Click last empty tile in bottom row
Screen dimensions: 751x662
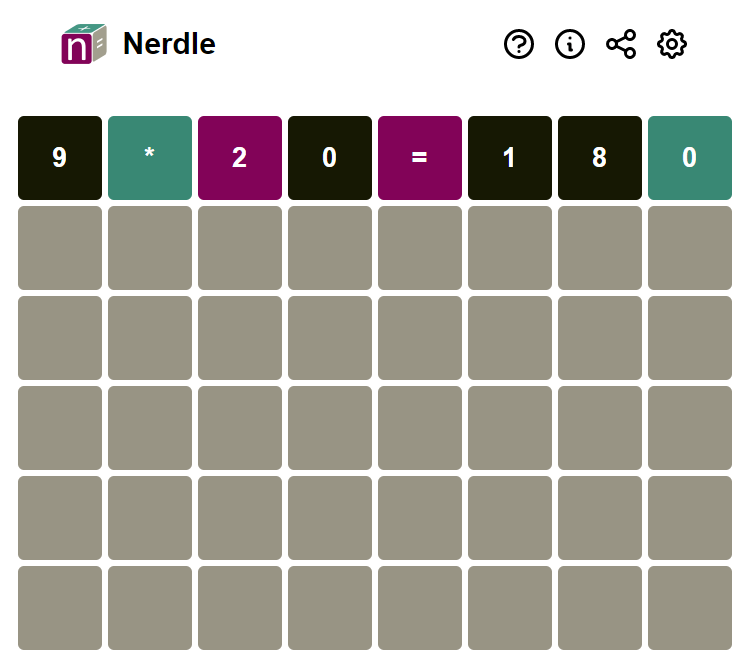[x=690, y=608]
